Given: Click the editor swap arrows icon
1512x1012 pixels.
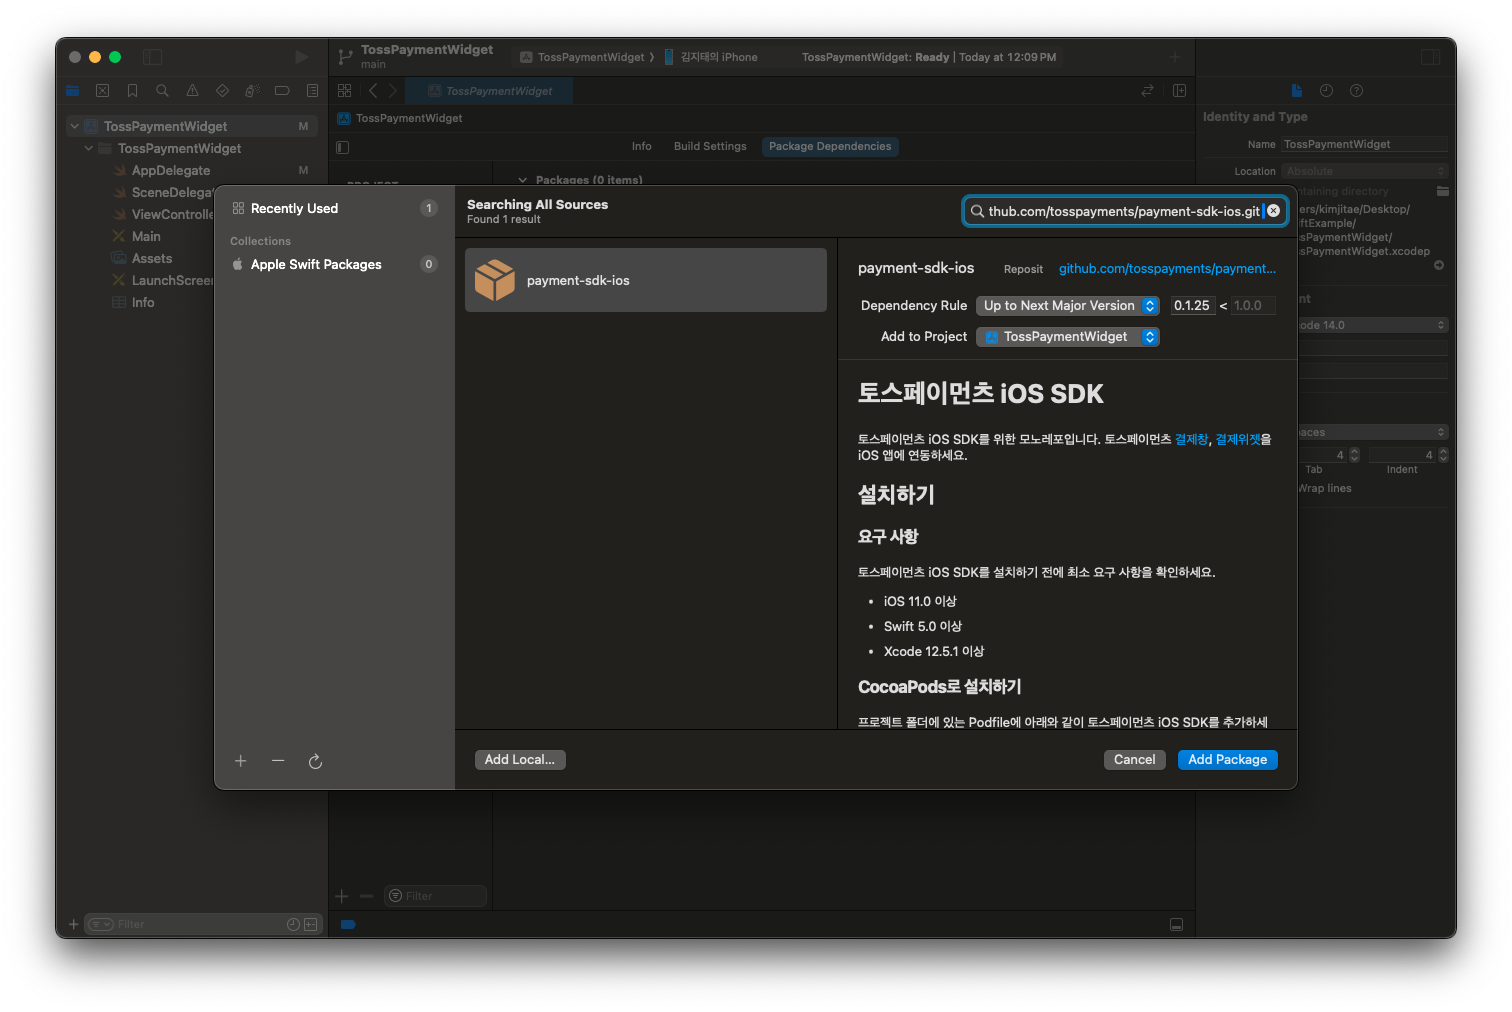Looking at the screenshot, I should tap(1147, 90).
